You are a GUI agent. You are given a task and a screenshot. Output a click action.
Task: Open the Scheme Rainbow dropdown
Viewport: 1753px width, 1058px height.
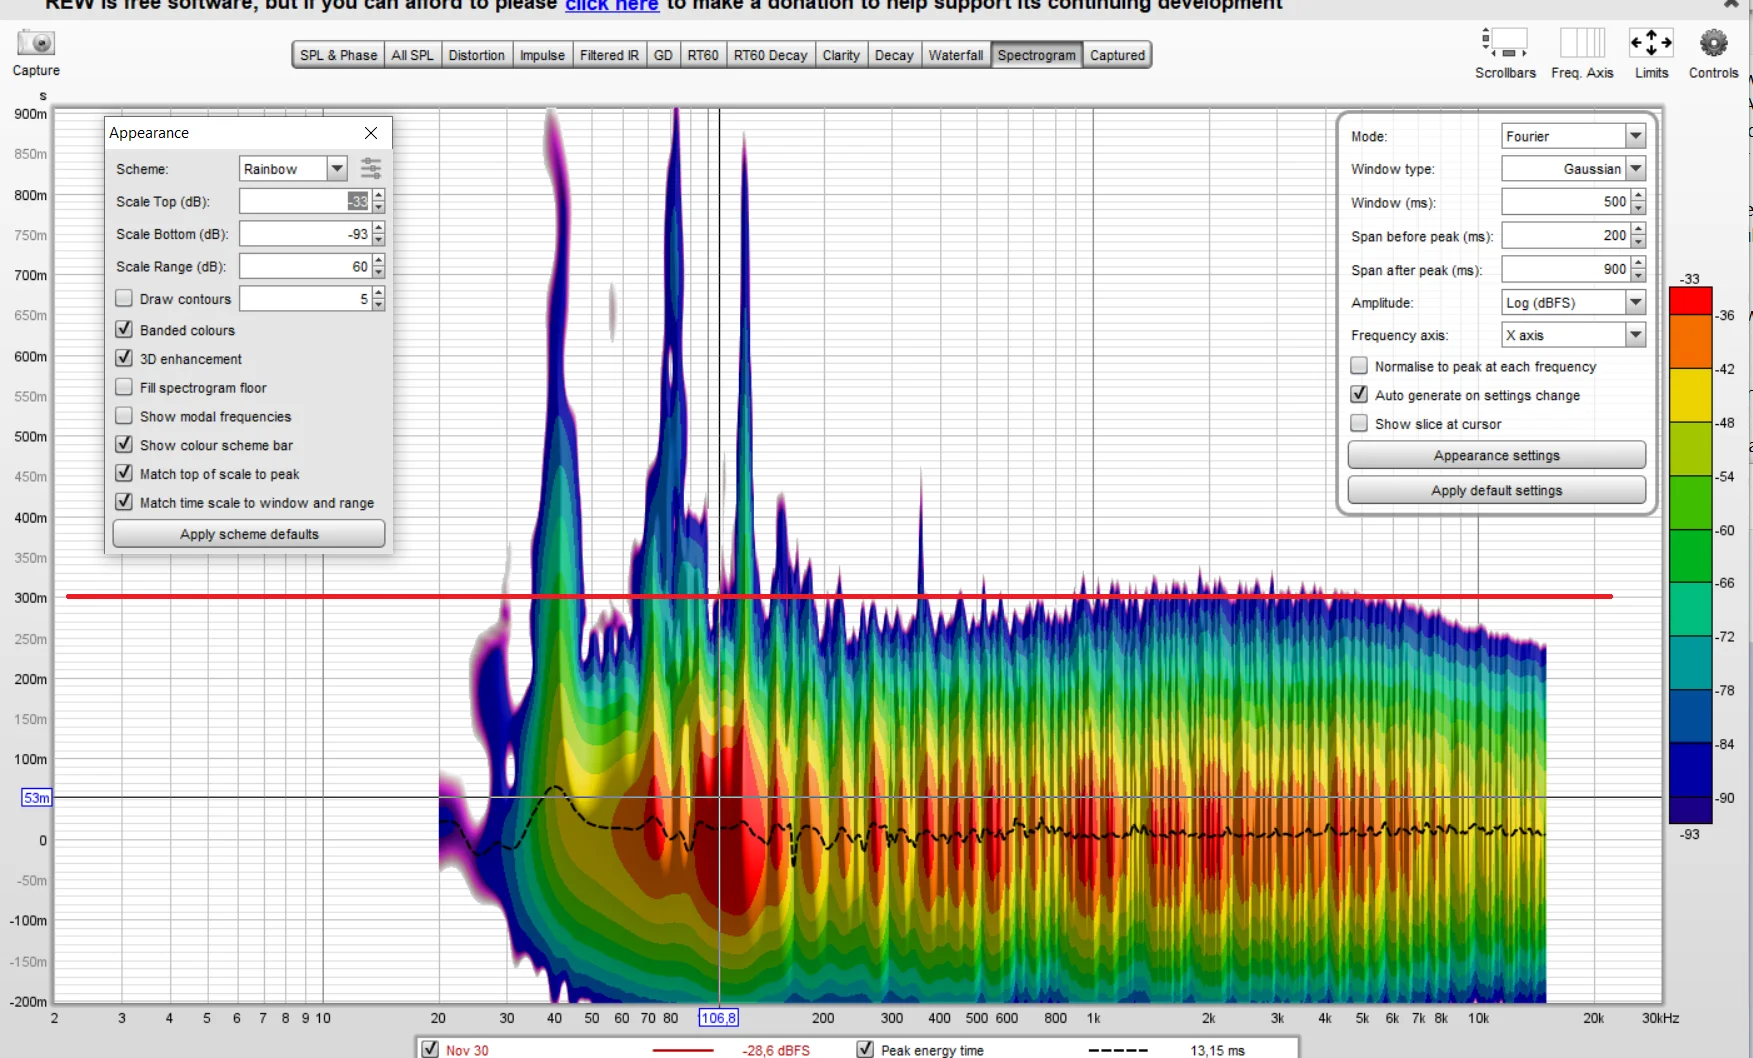pos(337,168)
